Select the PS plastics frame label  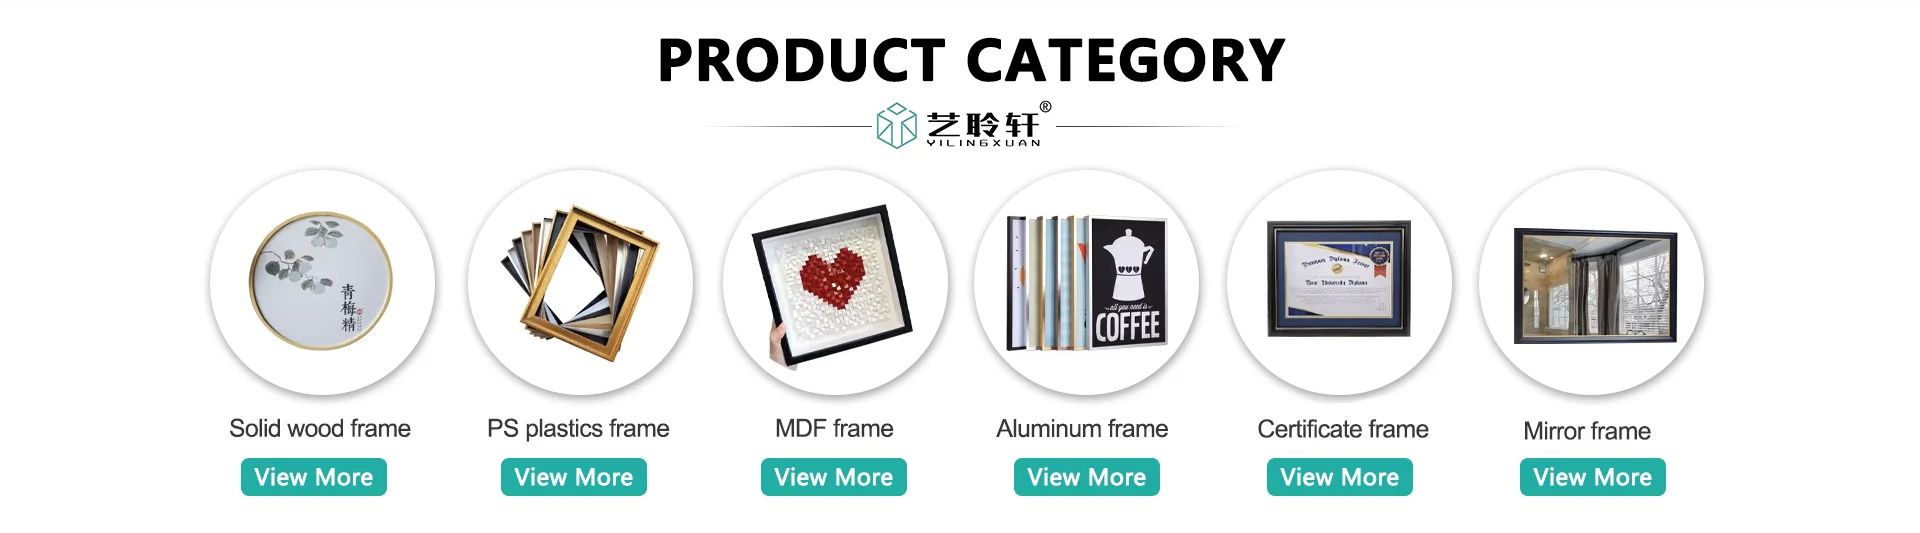point(578,429)
